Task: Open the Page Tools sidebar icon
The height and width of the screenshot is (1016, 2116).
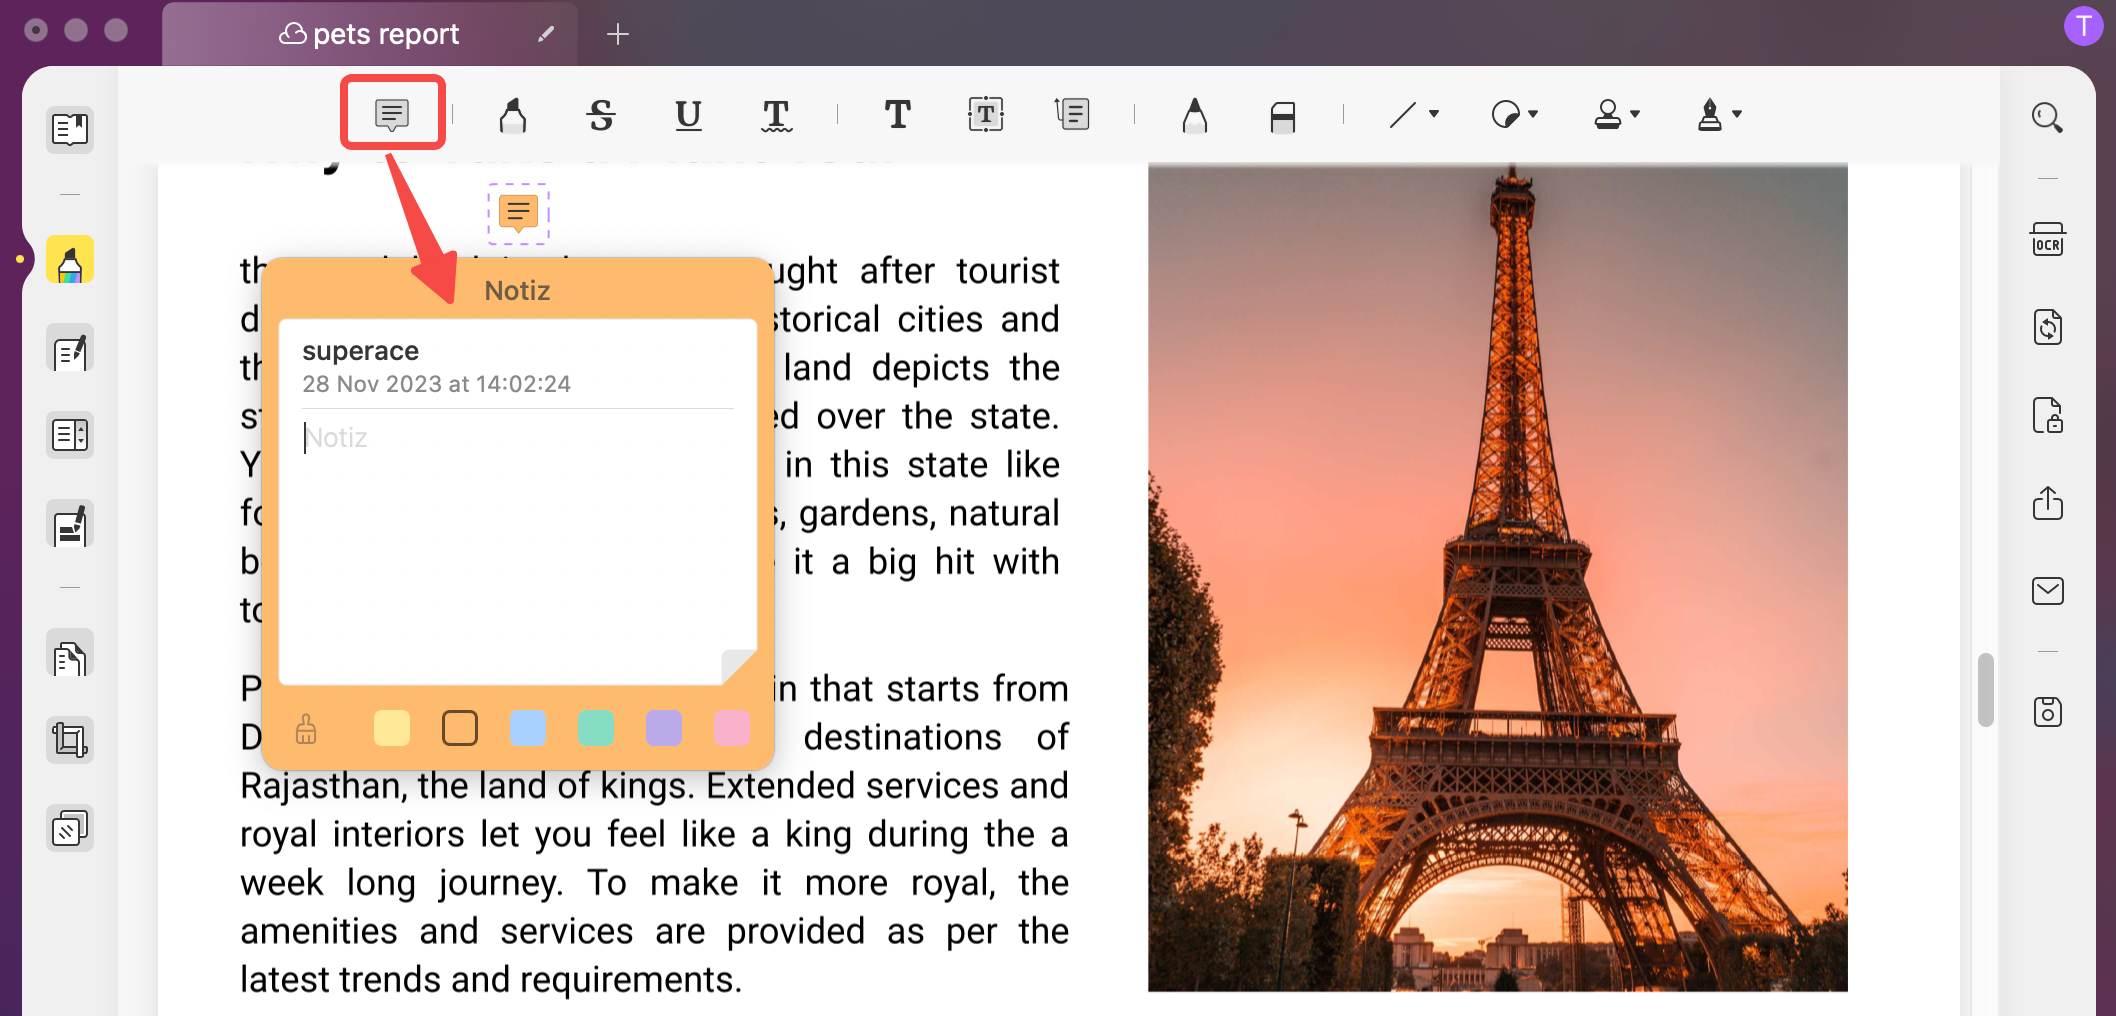Action: pyautogui.click(x=70, y=653)
